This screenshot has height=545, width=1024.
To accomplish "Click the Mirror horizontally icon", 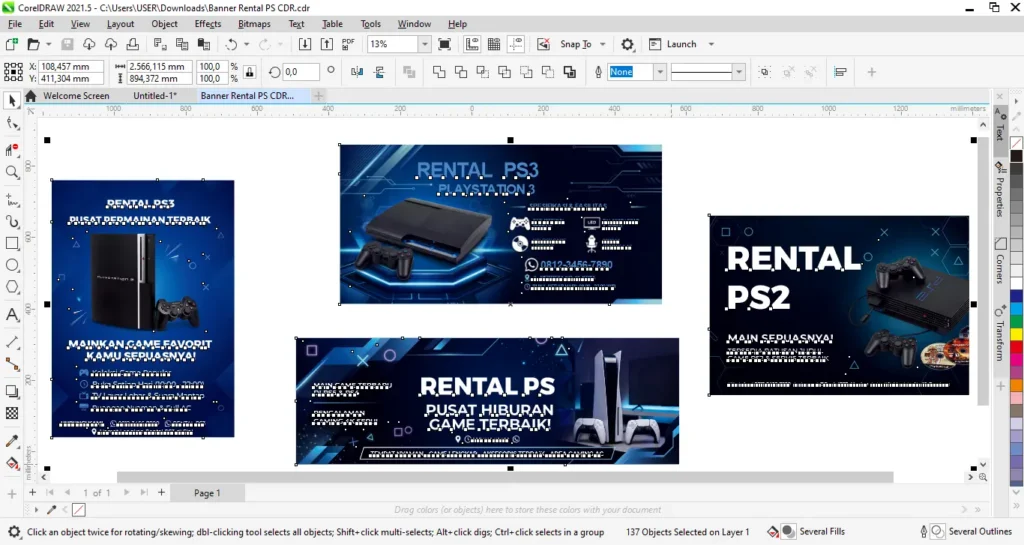I will point(357,72).
